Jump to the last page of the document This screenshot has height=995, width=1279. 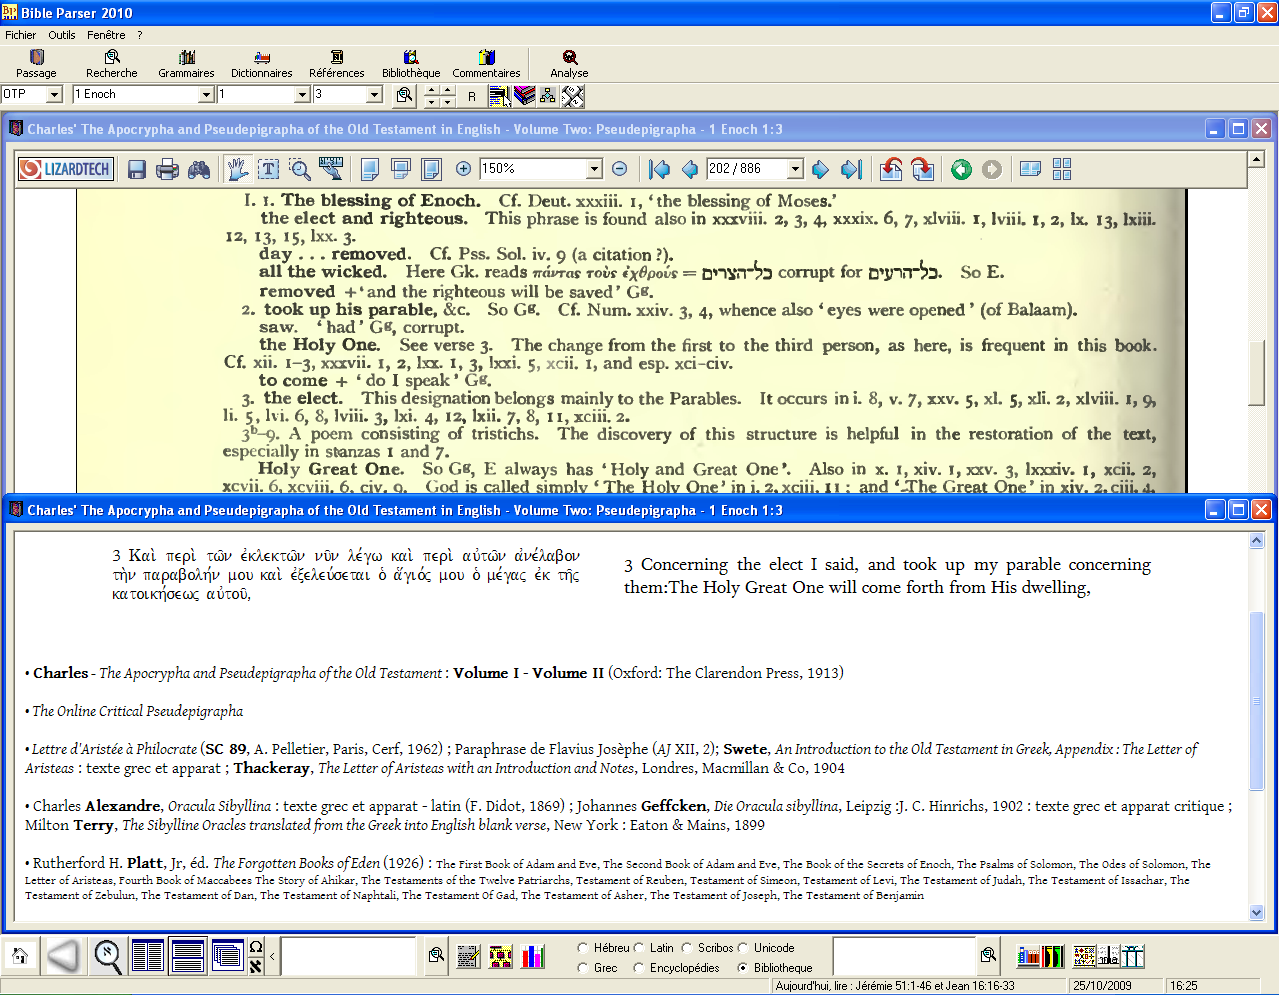tap(851, 169)
